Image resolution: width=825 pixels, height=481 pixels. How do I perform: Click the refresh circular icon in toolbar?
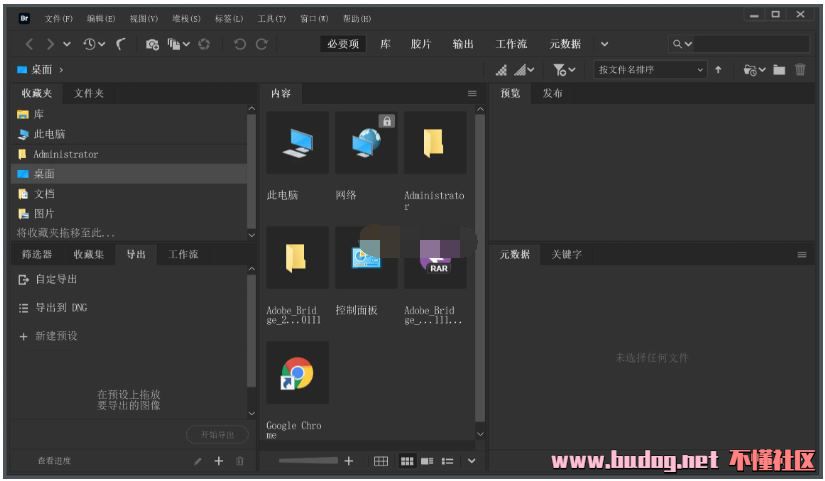[x=204, y=44]
